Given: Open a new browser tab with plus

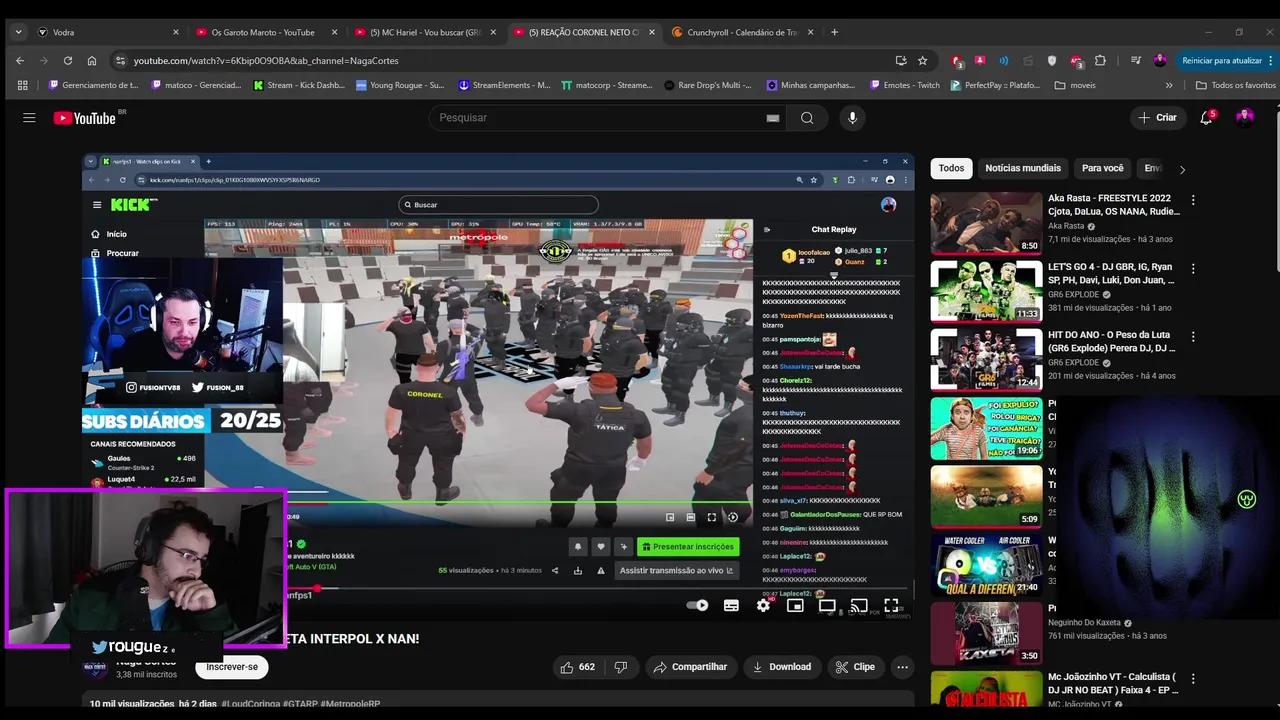Looking at the screenshot, I should 834,32.
